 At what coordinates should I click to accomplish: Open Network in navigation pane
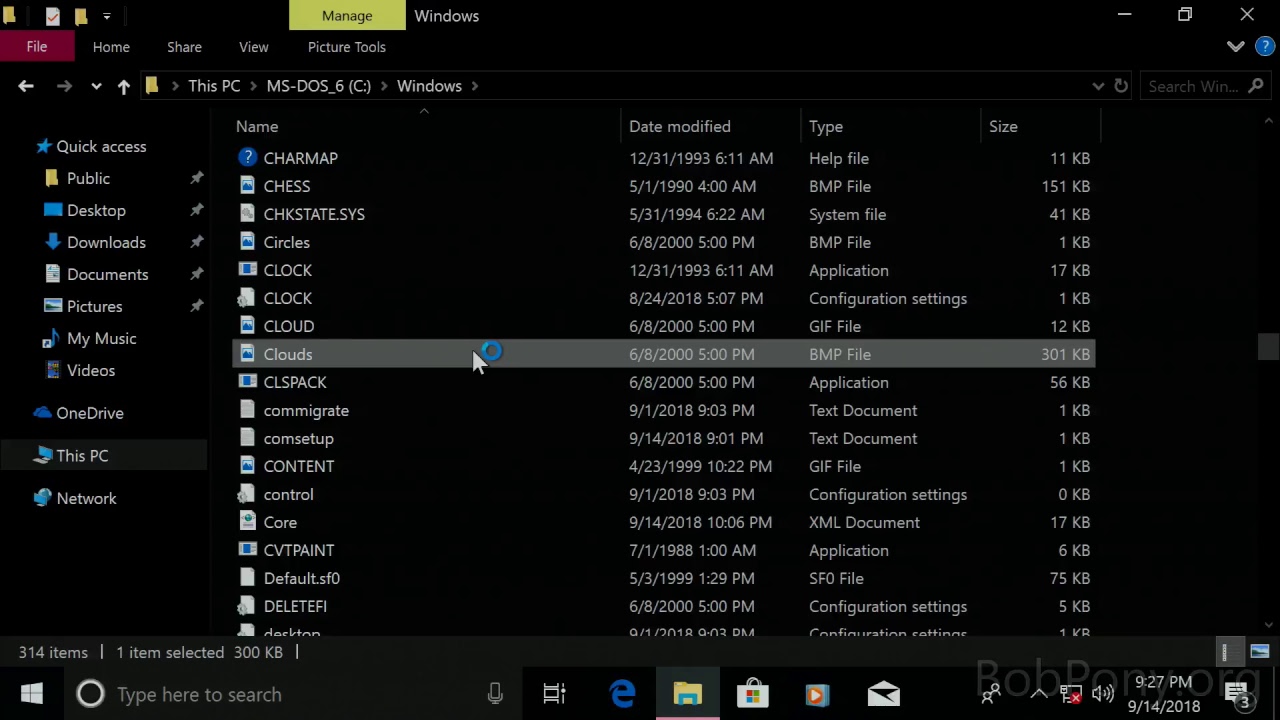click(x=86, y=498)
